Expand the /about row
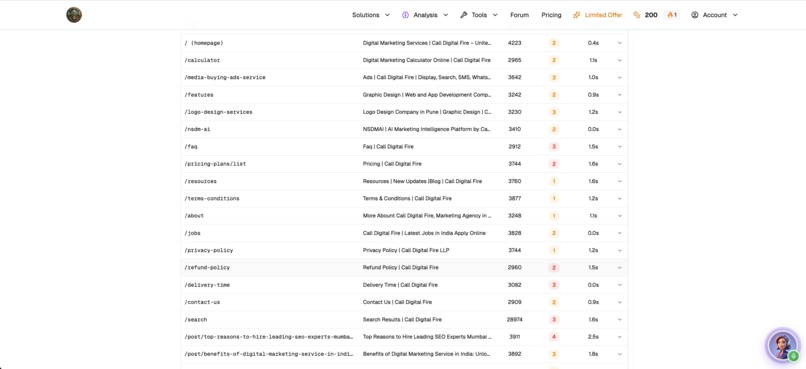Screen dimensions: 806x369 [619, 216]
